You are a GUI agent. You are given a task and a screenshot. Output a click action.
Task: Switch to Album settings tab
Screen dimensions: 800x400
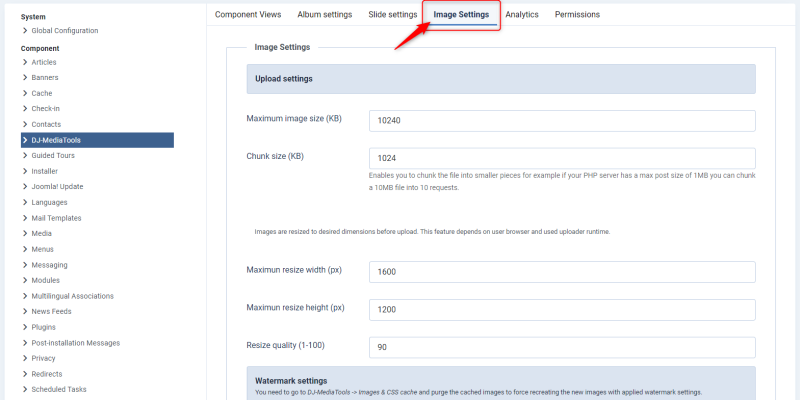click(324, 14)
